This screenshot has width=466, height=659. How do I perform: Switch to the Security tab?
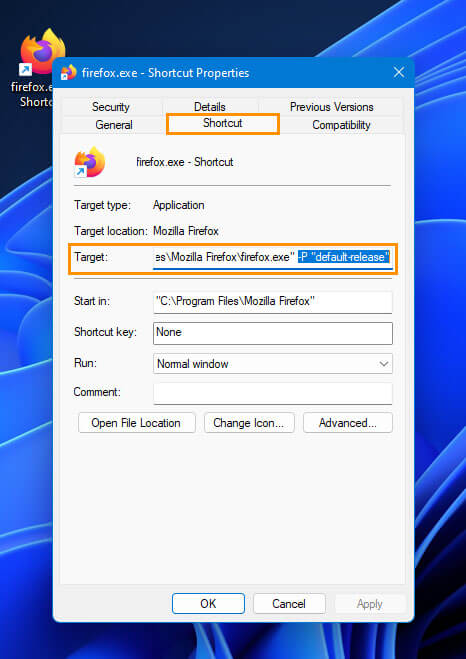111,107
